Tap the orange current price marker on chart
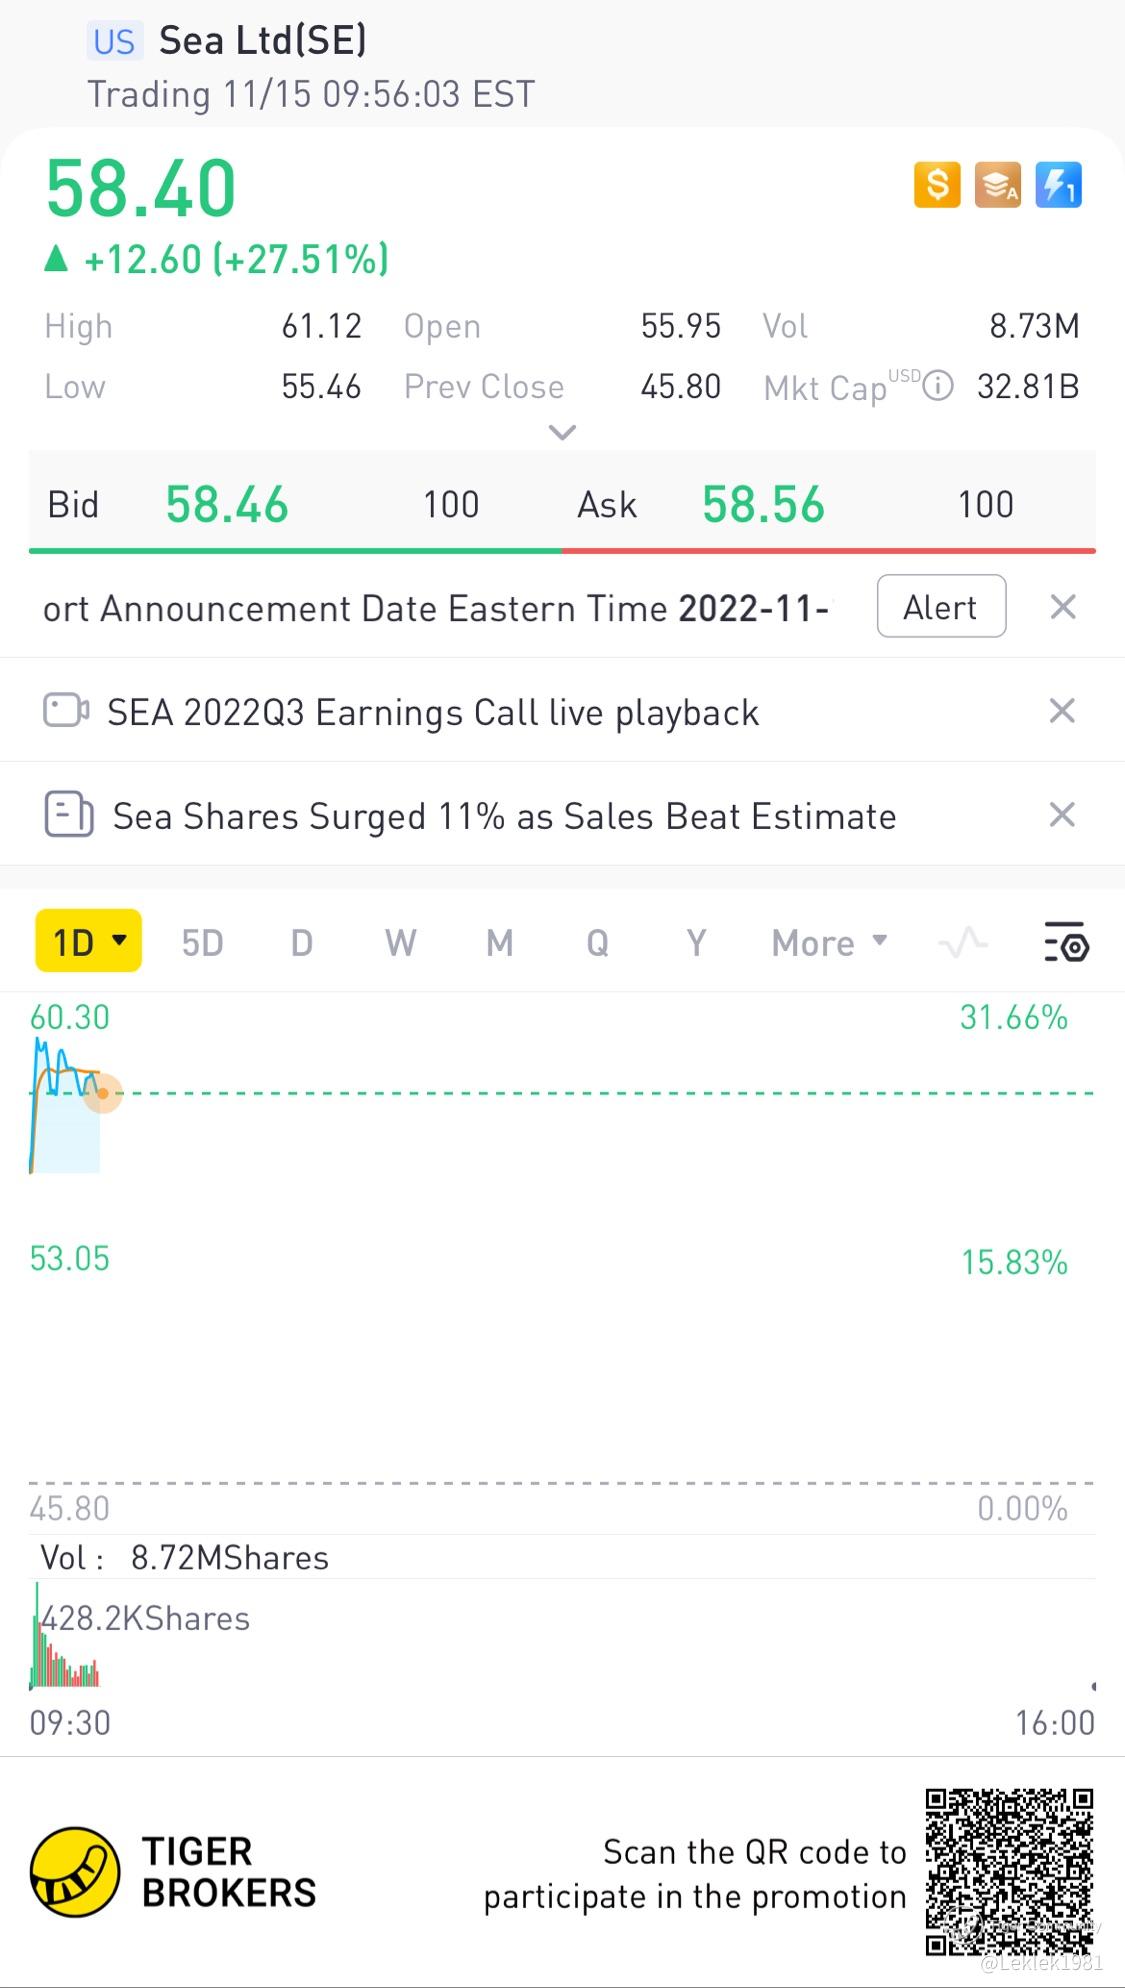 (x=102, y=1093)
